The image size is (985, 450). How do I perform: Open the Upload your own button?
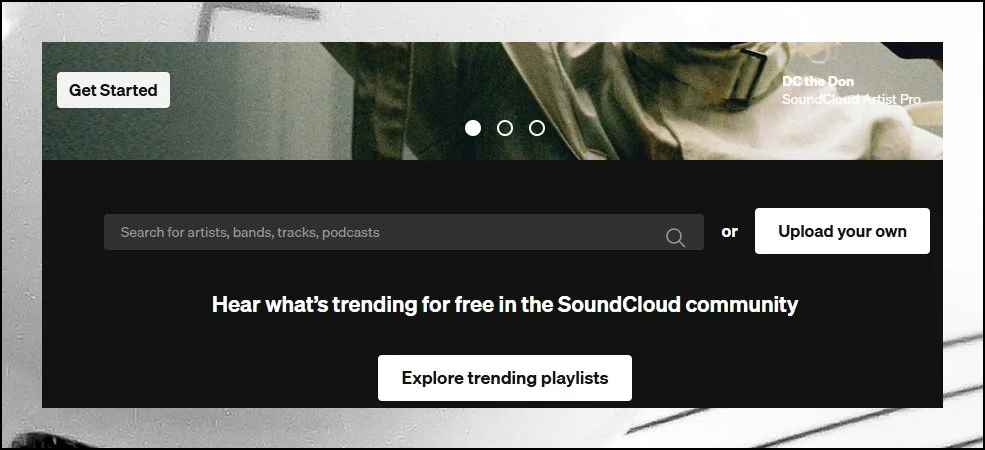[842, 231]
